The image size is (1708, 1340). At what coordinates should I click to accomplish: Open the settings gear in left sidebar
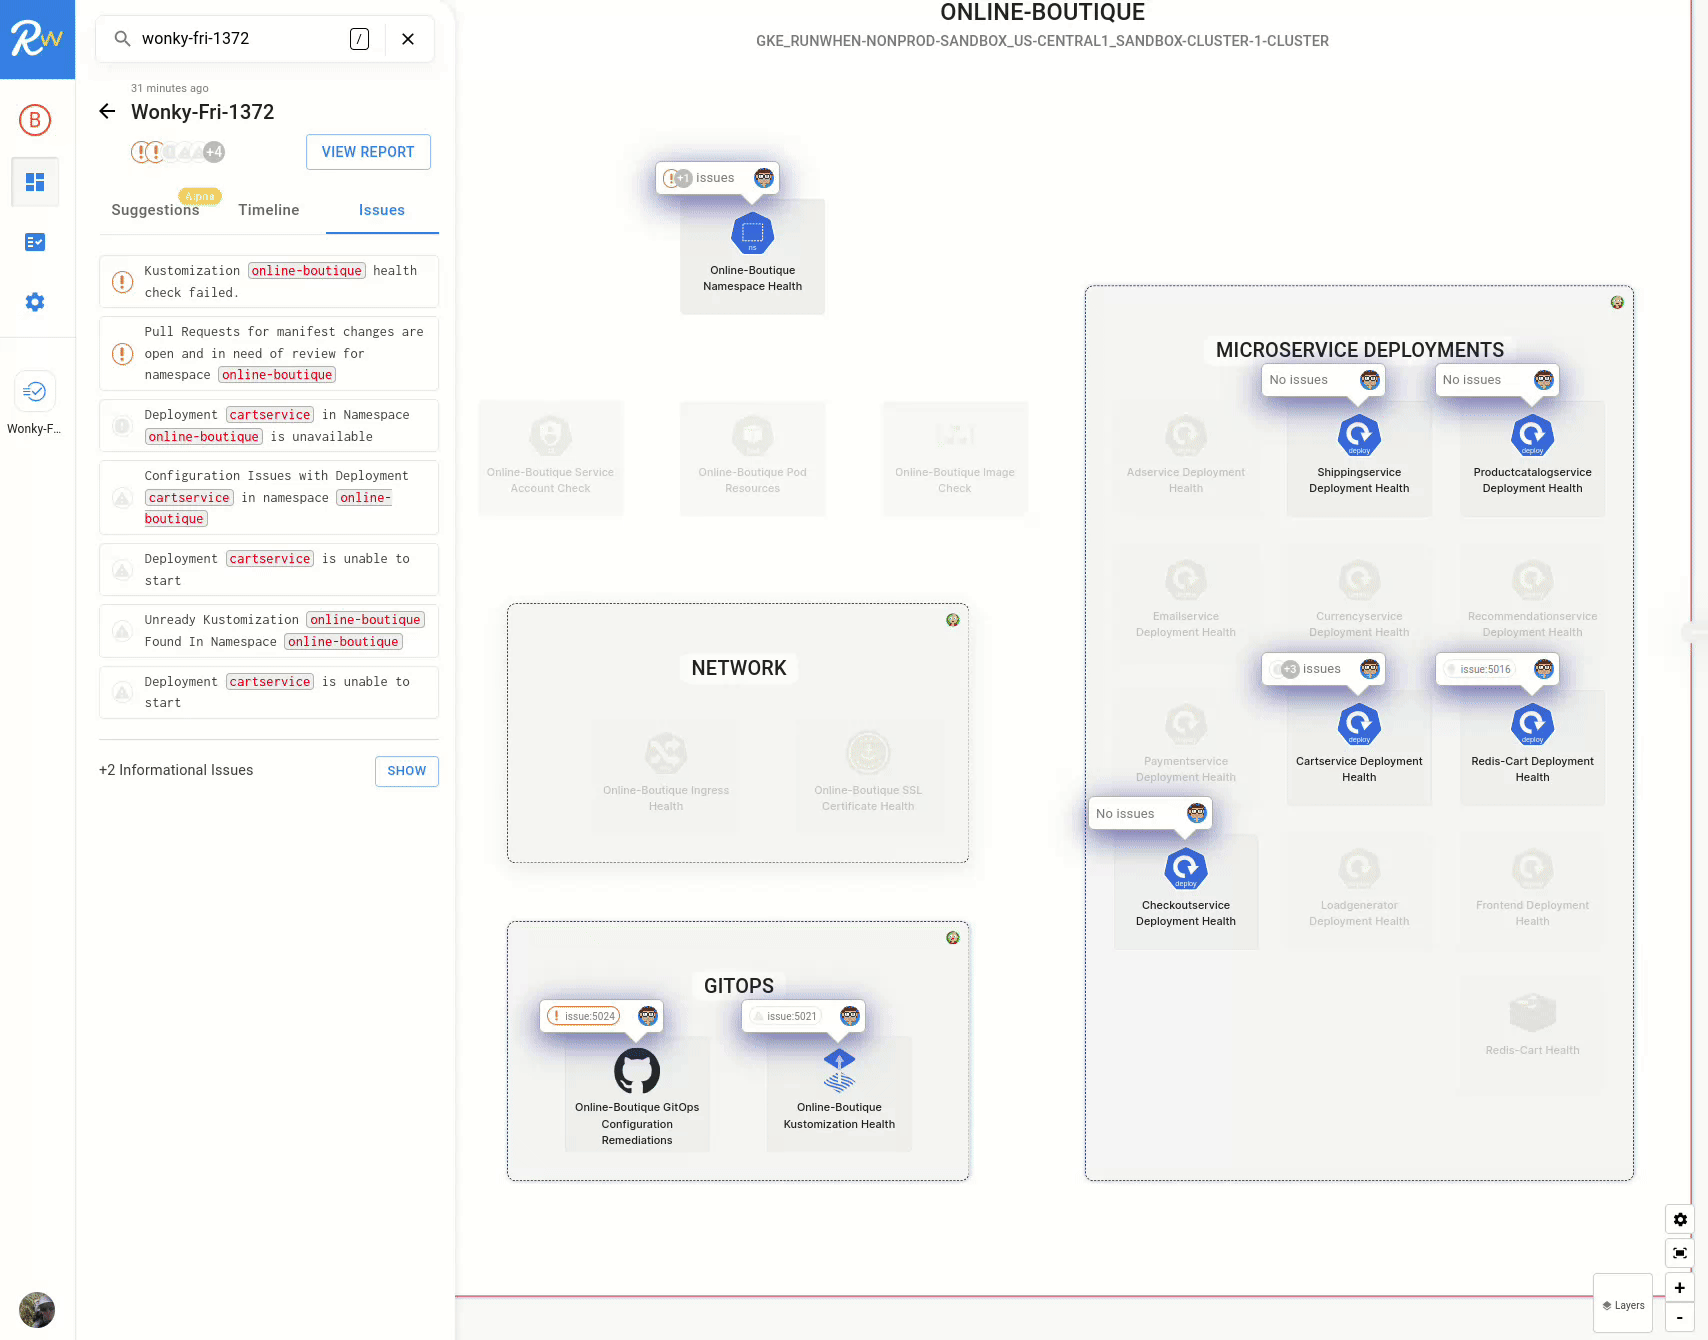pos(35,302)
